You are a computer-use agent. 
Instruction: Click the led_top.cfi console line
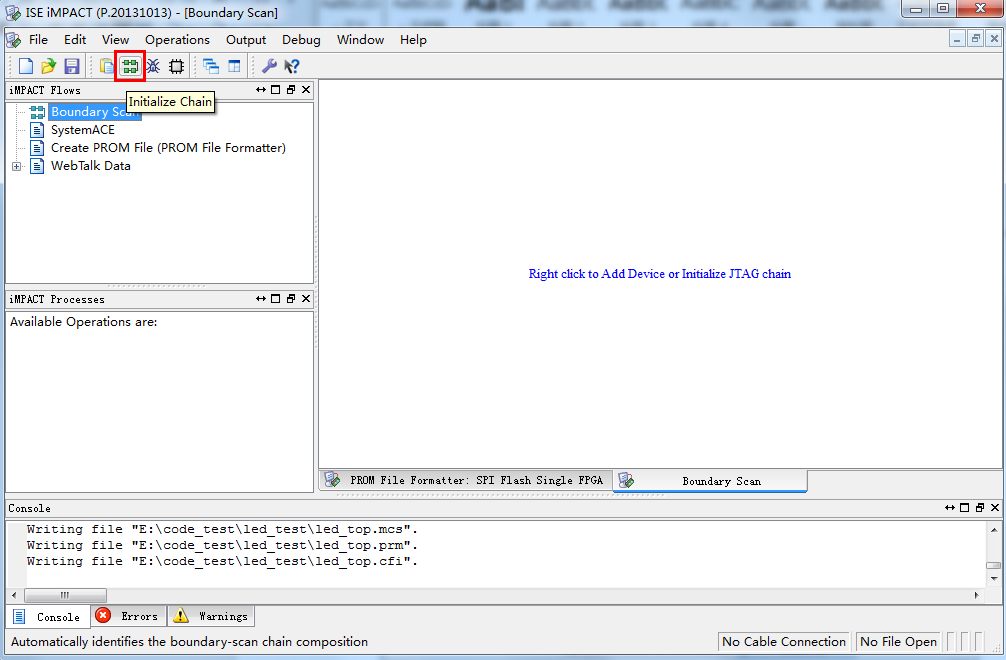(x=222, y=561)
